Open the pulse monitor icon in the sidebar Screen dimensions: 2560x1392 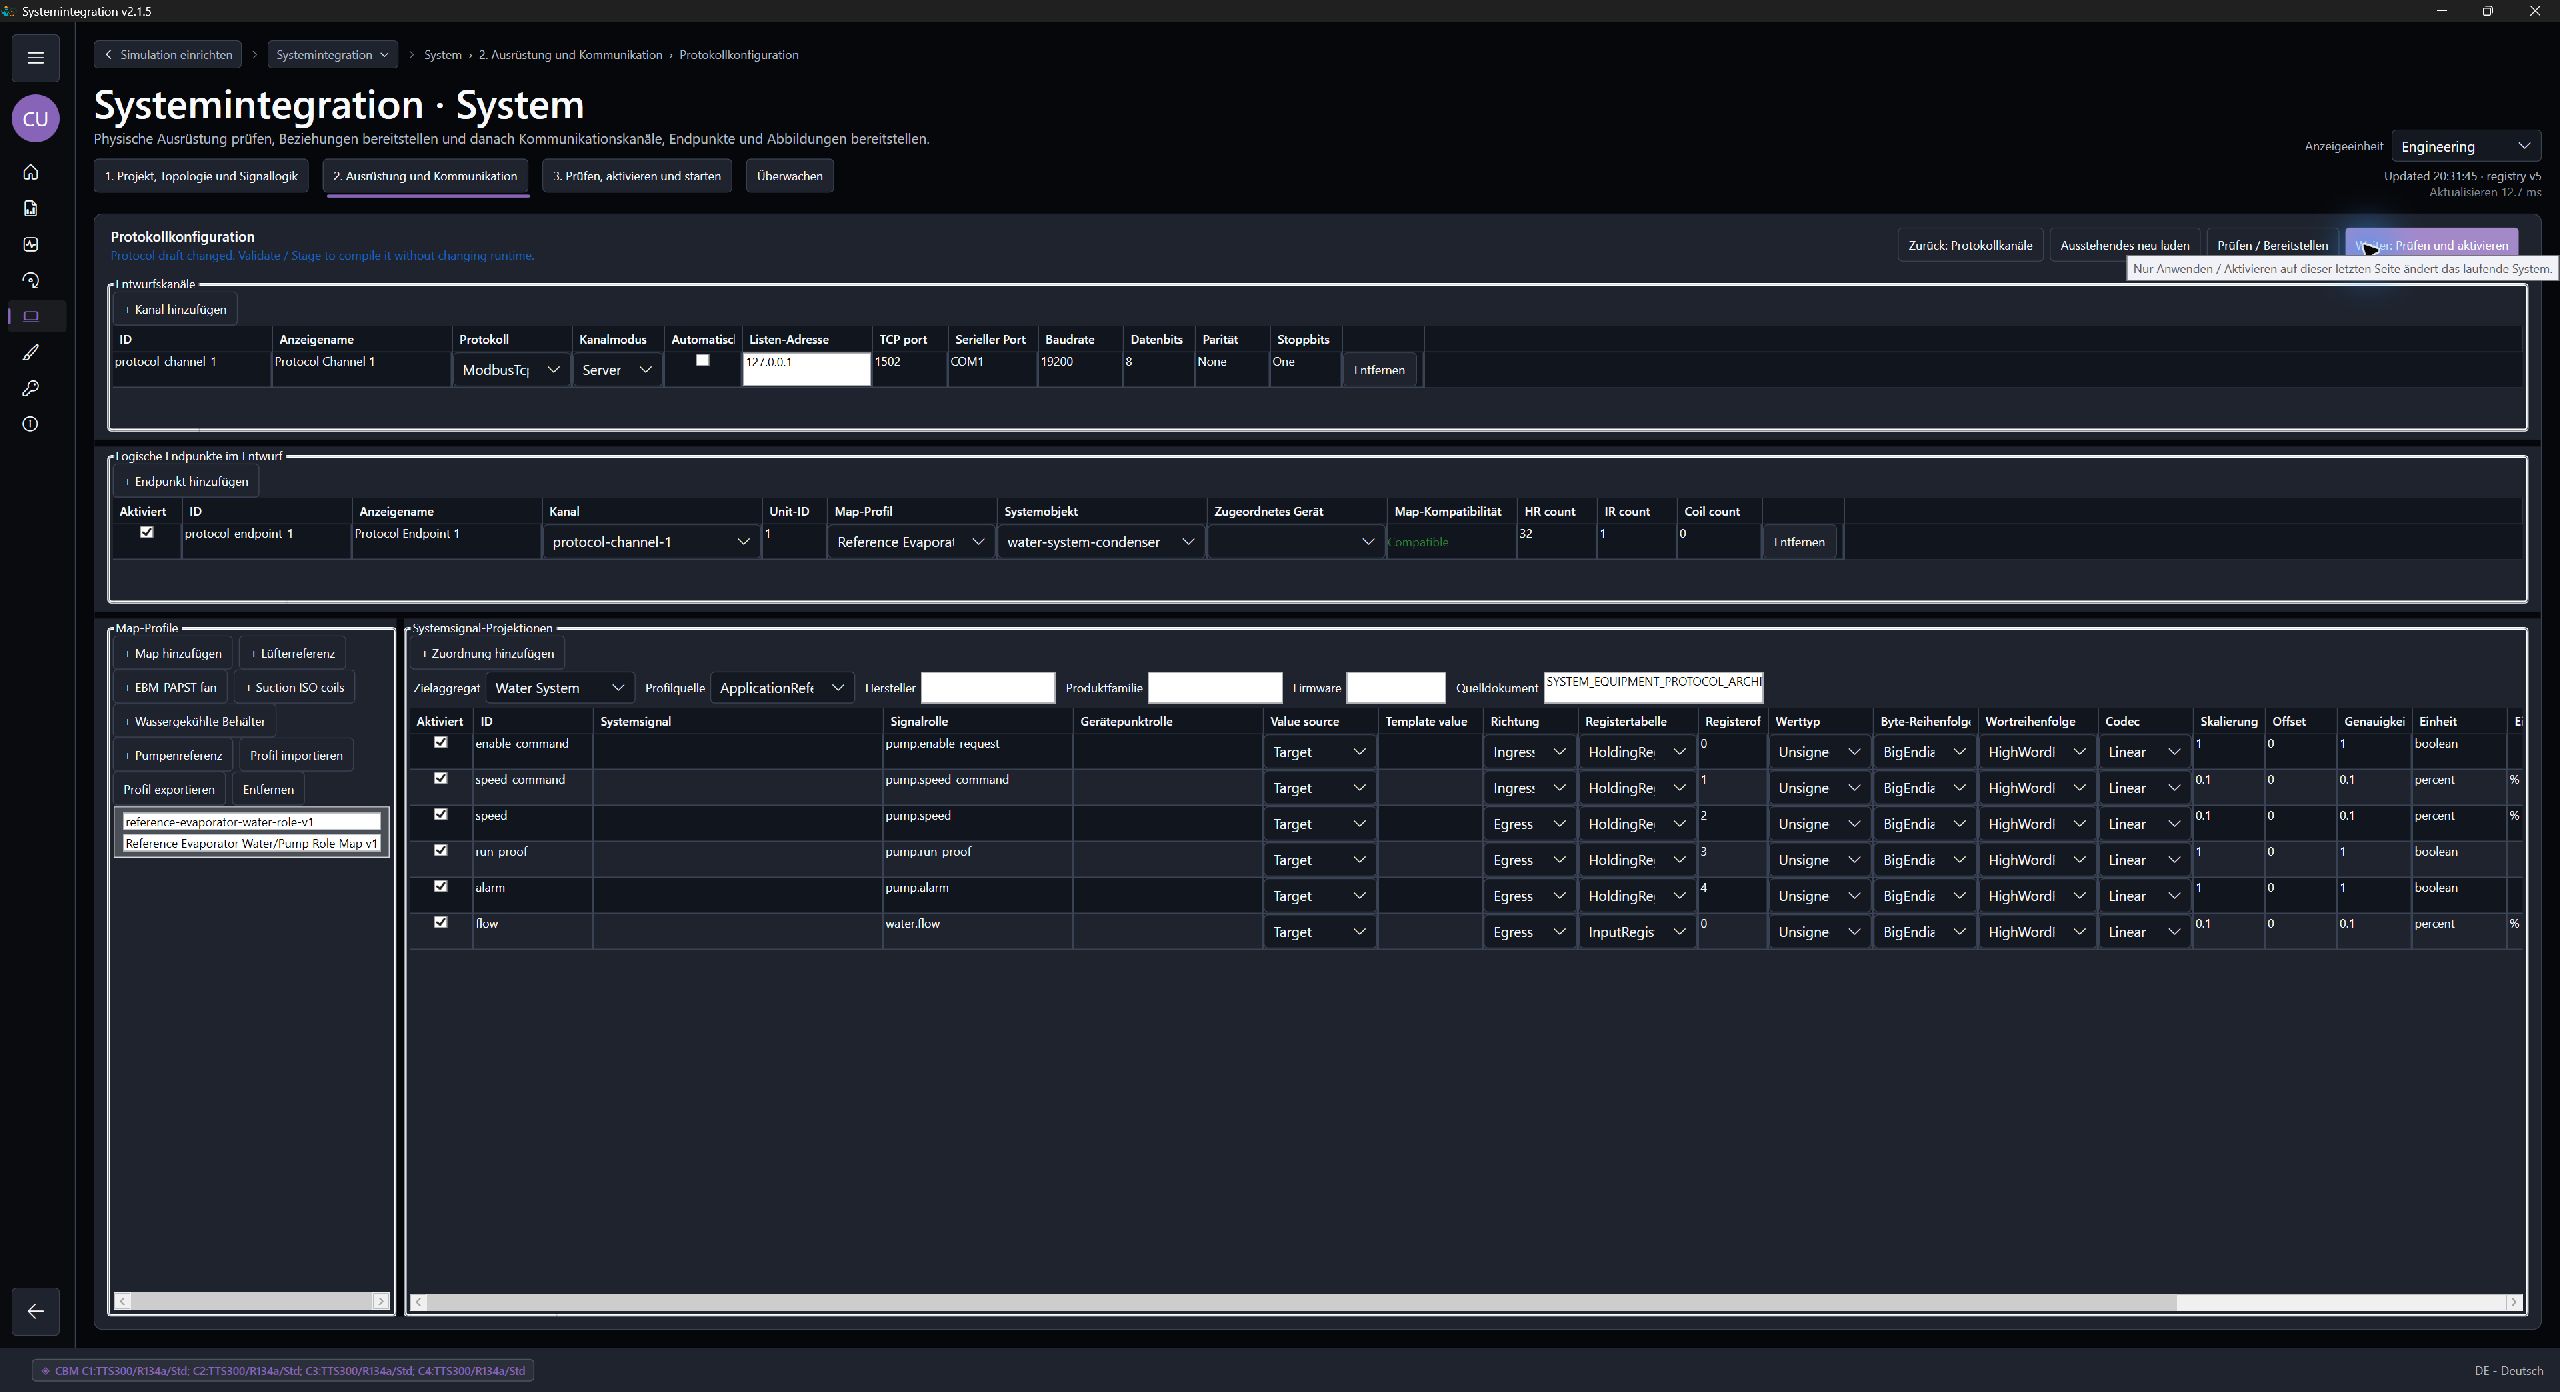31,244
